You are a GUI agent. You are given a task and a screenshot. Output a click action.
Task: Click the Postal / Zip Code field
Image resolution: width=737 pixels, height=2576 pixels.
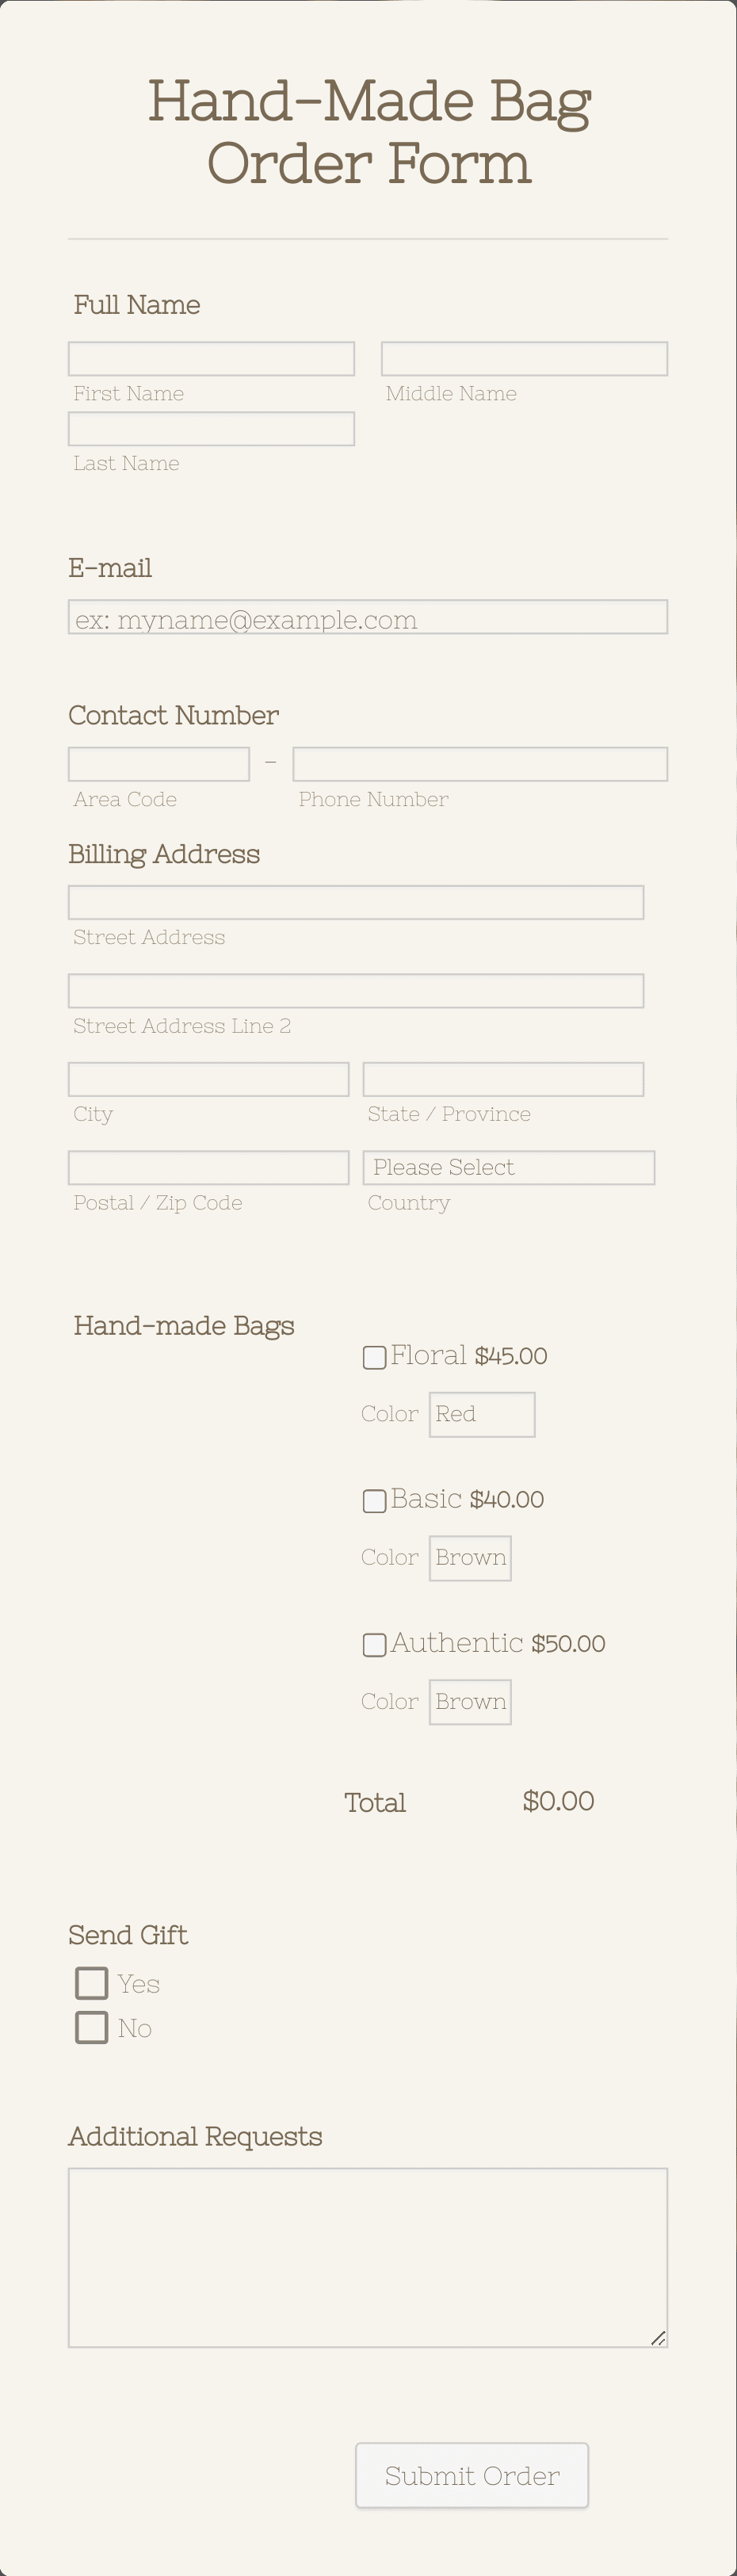(207, 1167)
